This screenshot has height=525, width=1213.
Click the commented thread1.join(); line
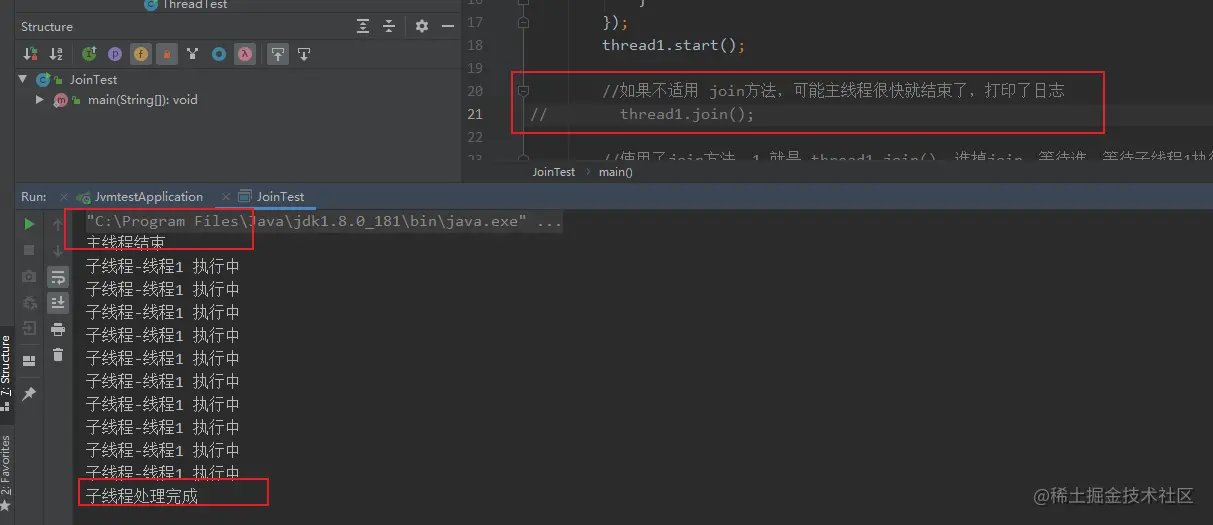tap(686, 114)
